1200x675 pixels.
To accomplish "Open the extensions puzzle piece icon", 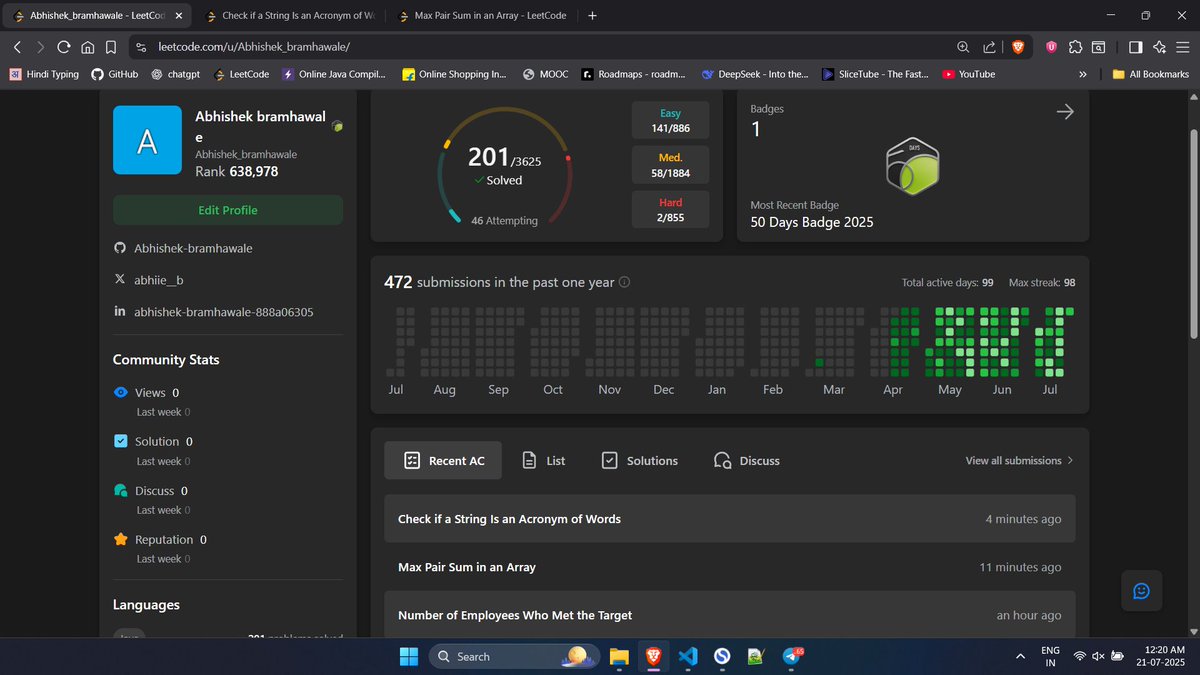I will coord(1075,47).
